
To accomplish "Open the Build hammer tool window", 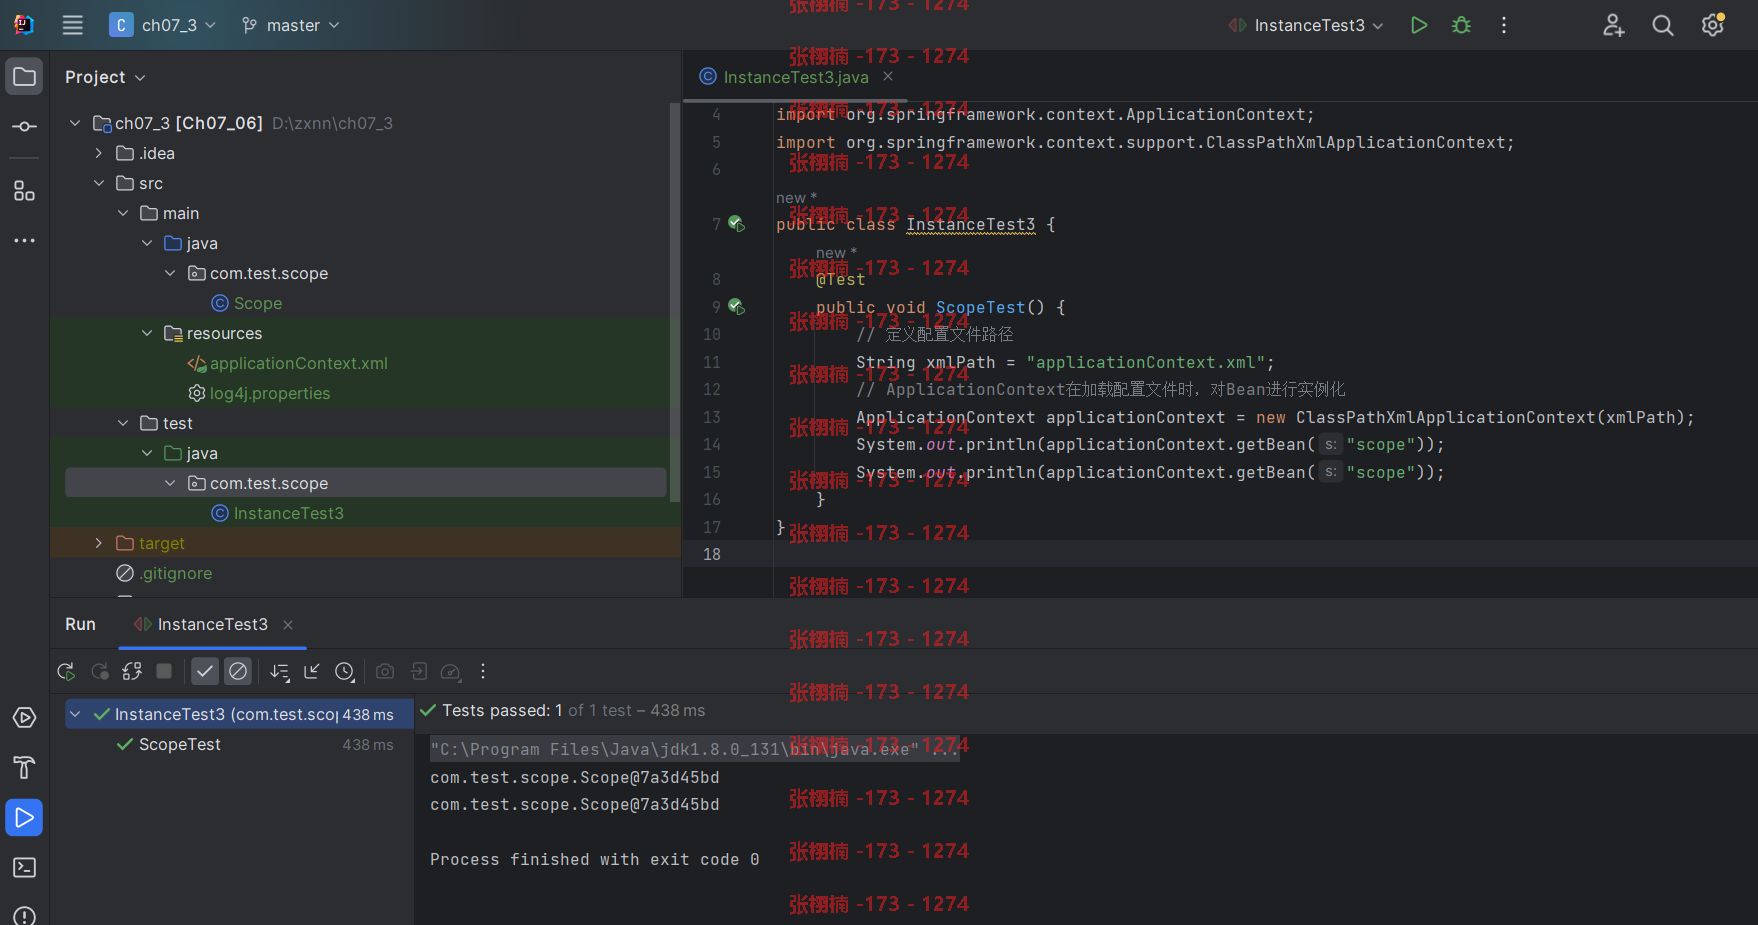I will 24,768.
